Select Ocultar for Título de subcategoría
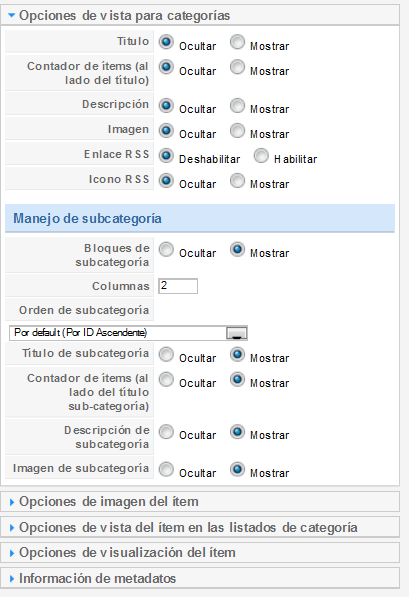409x597 pixels. tap(166, 354)
